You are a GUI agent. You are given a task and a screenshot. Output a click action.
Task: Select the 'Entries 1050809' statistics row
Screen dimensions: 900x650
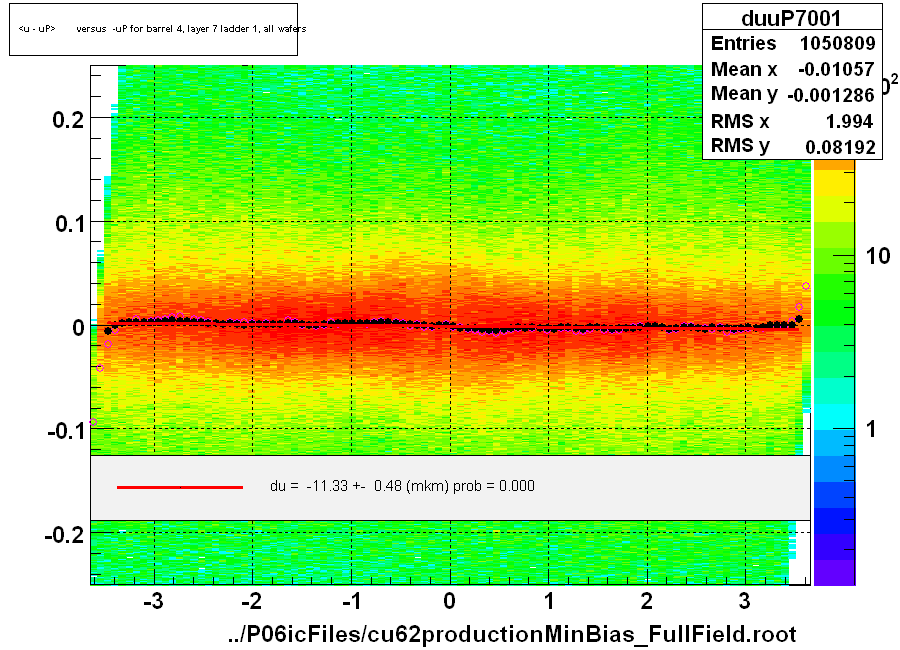(793, 43)
